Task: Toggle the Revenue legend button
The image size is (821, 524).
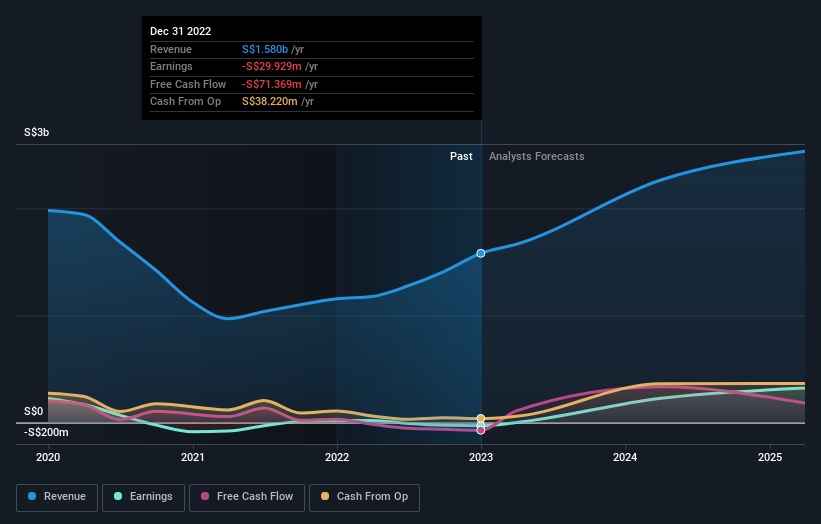Action: [x=57, y=497]
